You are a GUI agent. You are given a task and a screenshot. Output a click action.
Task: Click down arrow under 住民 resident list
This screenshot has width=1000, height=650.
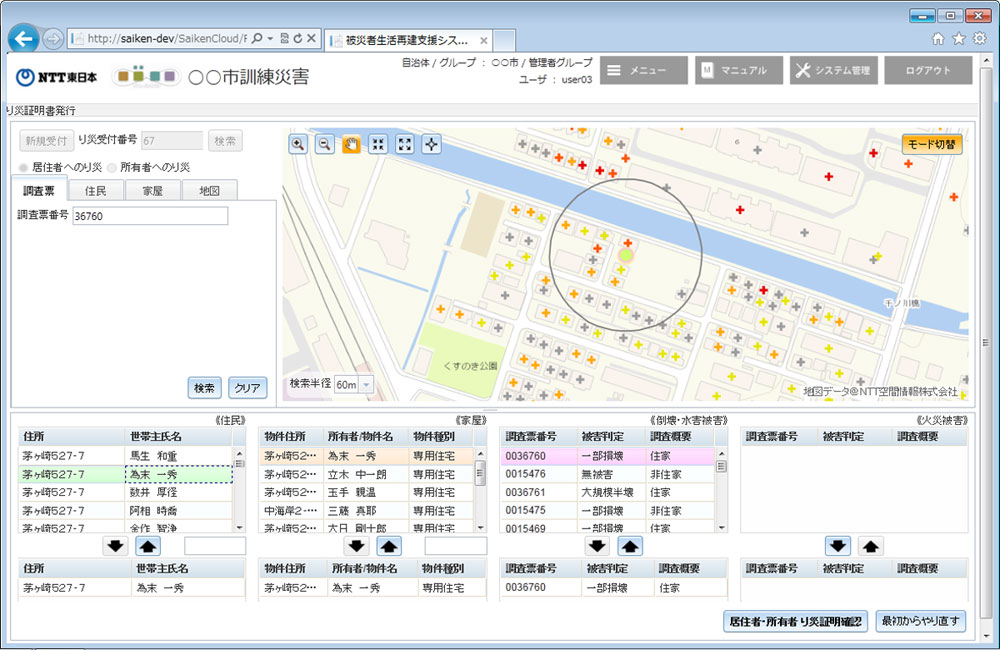coord(115,546)
